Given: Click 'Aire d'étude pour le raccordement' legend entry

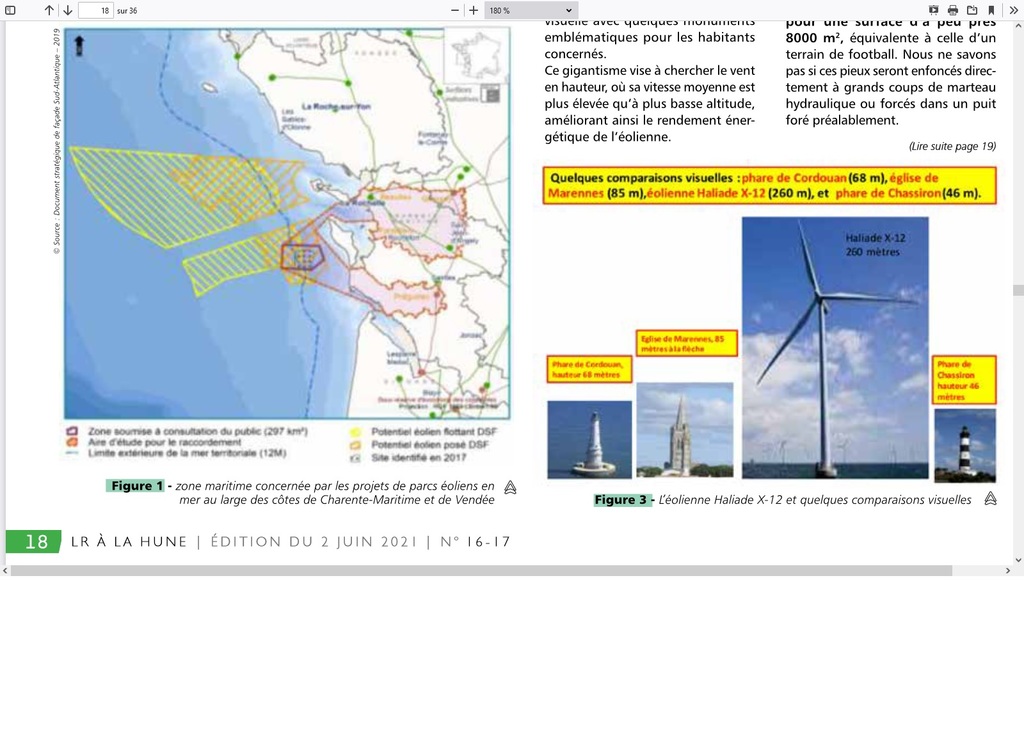Looking at the screenshot, I should 165,442.
